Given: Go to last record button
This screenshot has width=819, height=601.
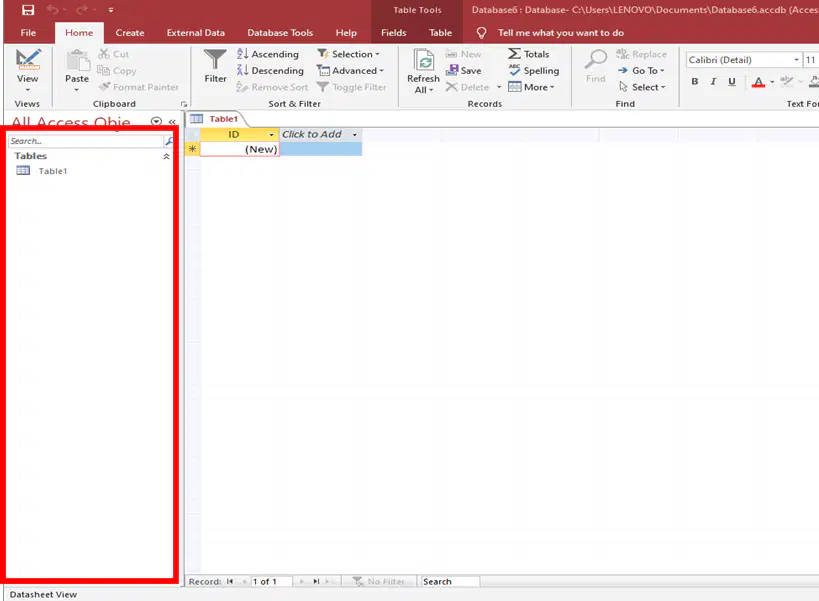Looking at the screenshot, I should coord(316,581).
